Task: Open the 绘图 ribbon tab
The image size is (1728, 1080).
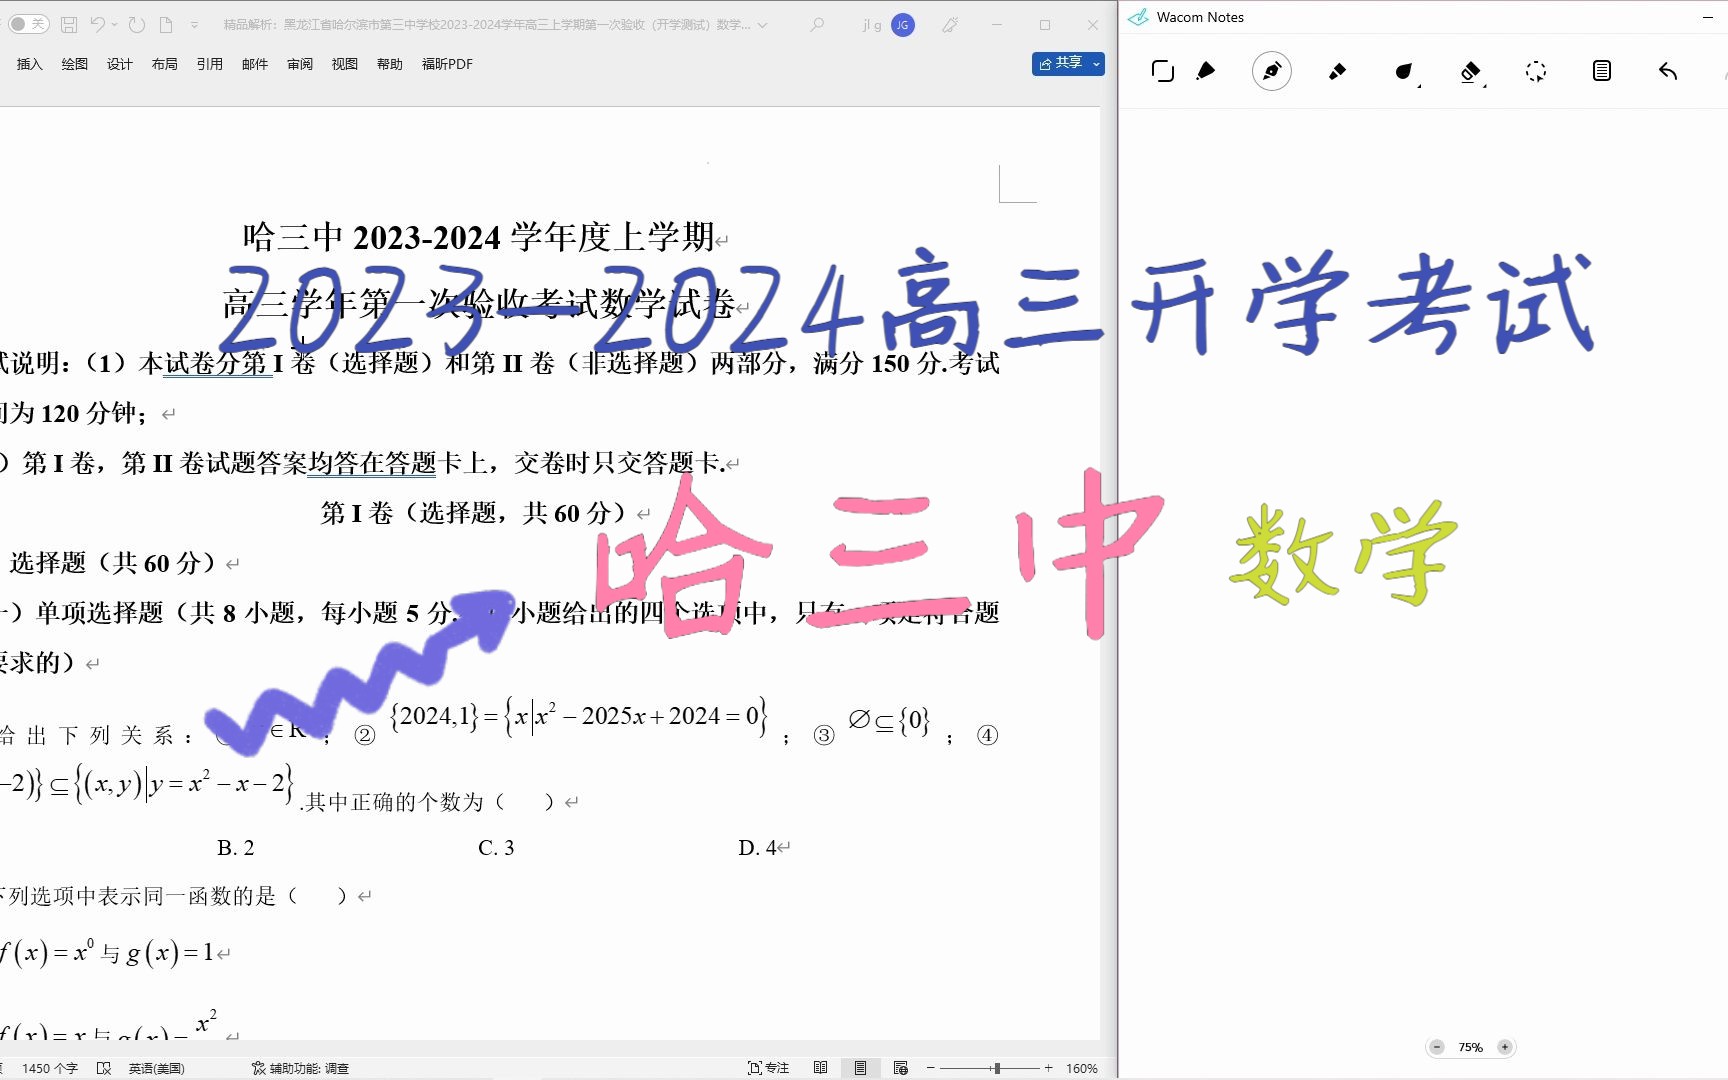Action: pos(75,64)
